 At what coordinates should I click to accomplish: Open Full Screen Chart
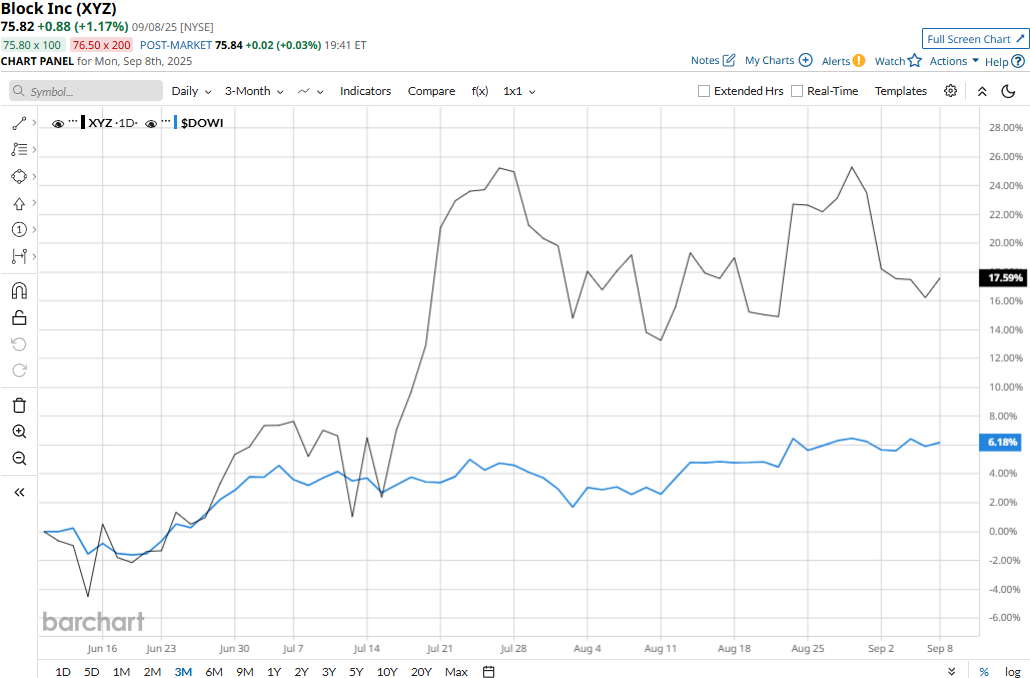click(x=975, y=39)
